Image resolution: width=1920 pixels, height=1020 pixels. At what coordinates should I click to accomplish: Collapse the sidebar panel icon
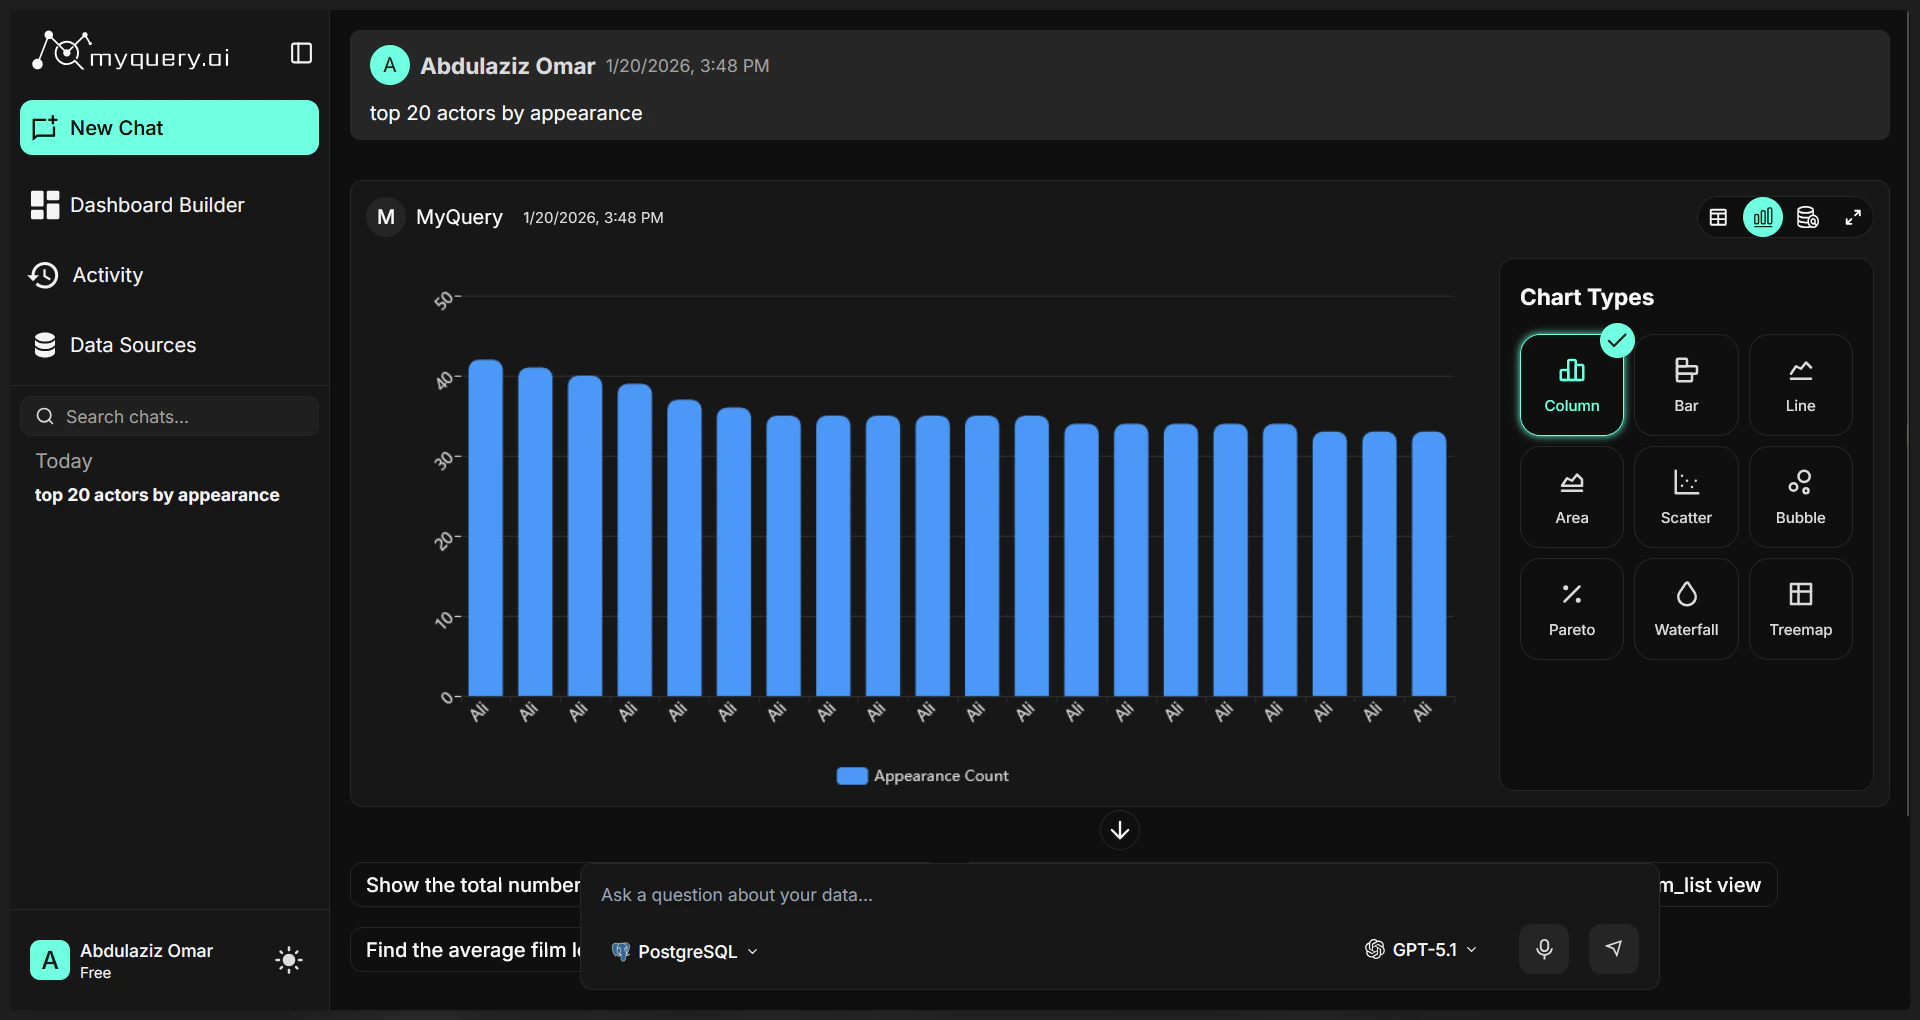click(301, 53)
